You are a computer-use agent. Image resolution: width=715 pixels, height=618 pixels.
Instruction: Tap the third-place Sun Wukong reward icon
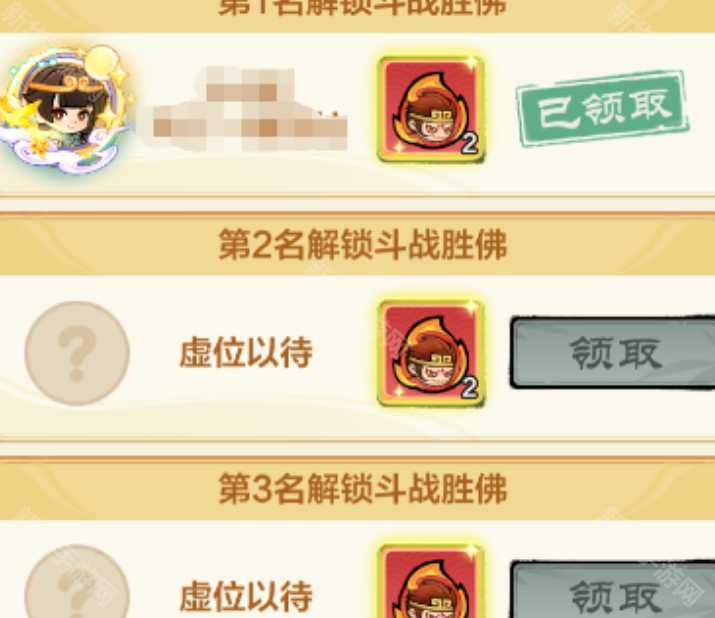430,581
